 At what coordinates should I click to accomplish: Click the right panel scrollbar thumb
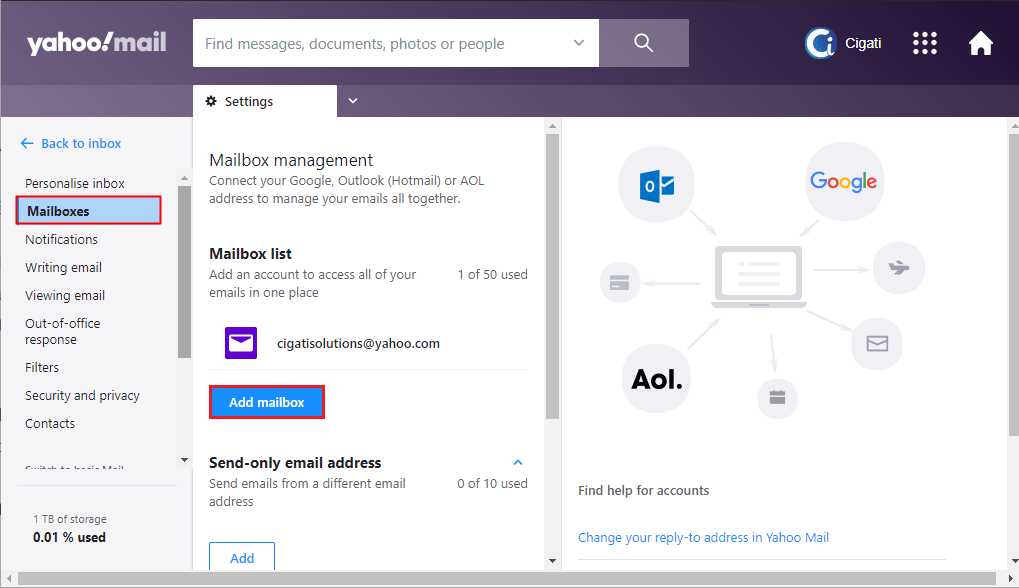pyautogui.click(x=1014, y=285)
